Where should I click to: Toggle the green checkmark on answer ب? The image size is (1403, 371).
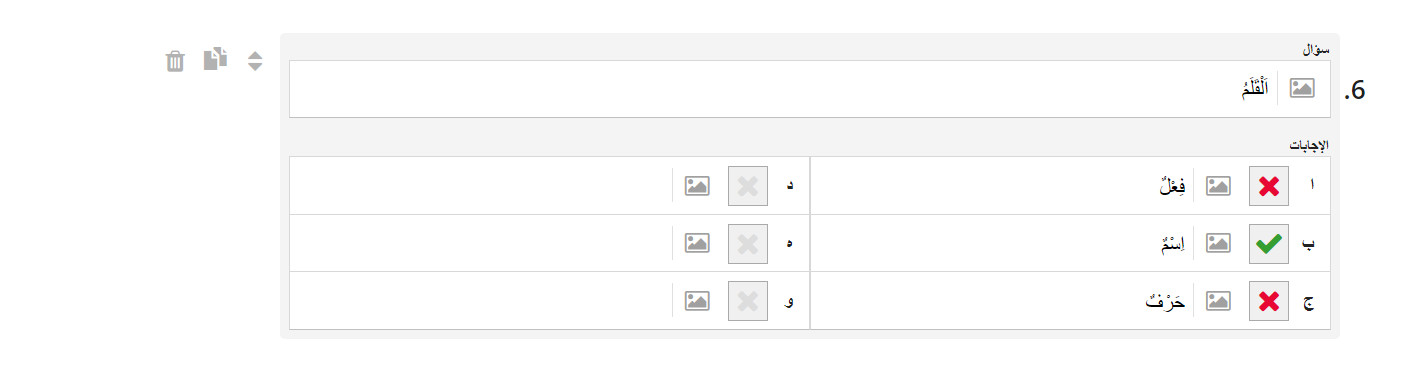pyautogui.click(x=1269, y=243)
